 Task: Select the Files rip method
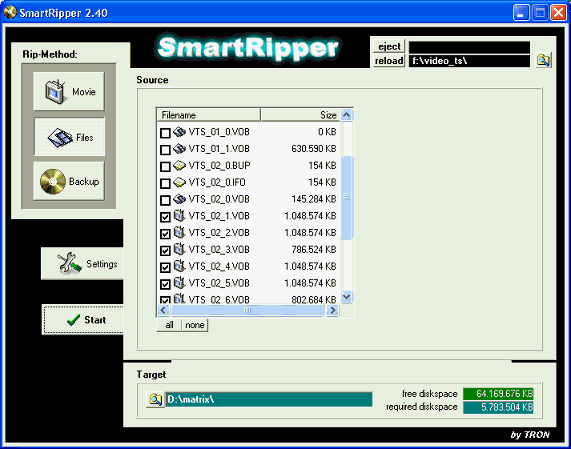[69, 137]
